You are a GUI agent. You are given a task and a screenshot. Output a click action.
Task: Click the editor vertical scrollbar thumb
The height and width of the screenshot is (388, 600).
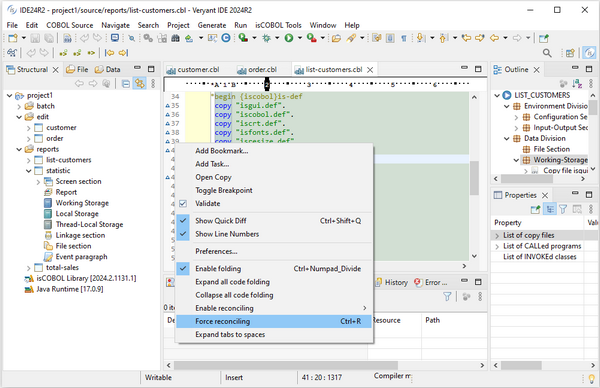474,178
